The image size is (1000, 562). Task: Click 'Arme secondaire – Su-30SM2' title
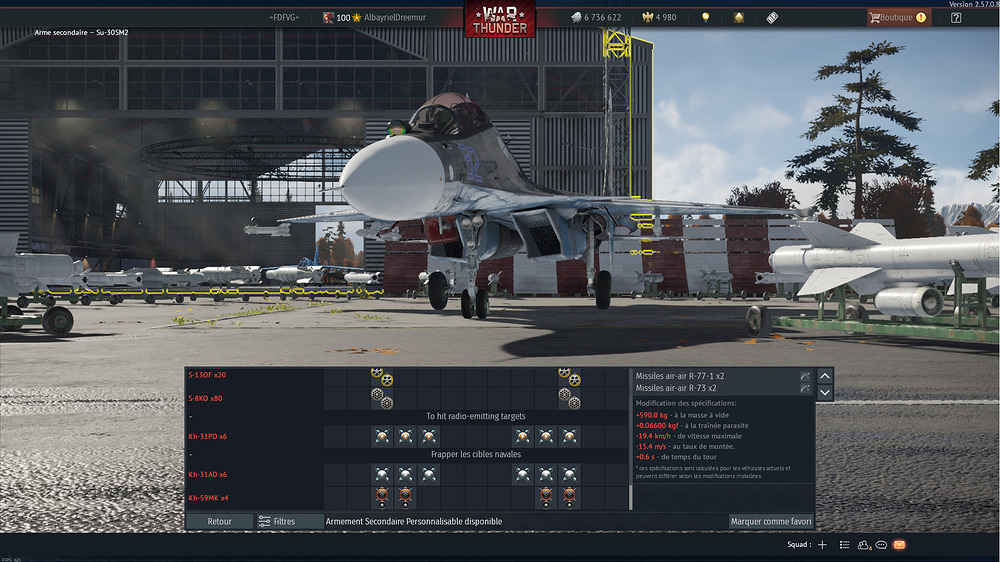coord(81,32)
